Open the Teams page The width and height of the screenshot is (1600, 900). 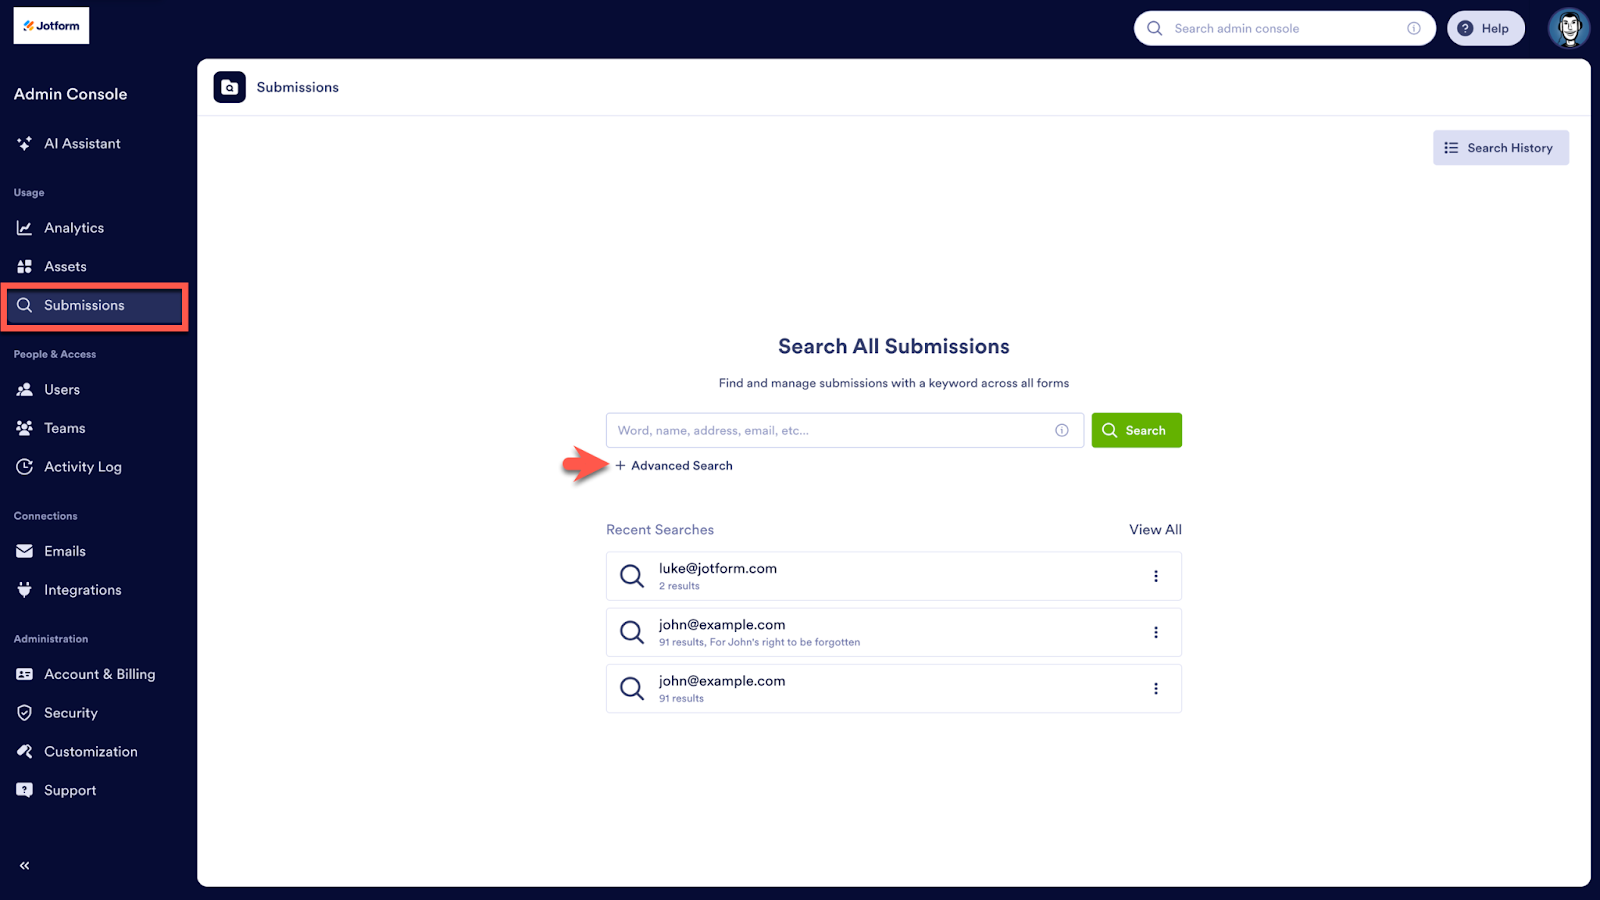[x=64, y=427]
